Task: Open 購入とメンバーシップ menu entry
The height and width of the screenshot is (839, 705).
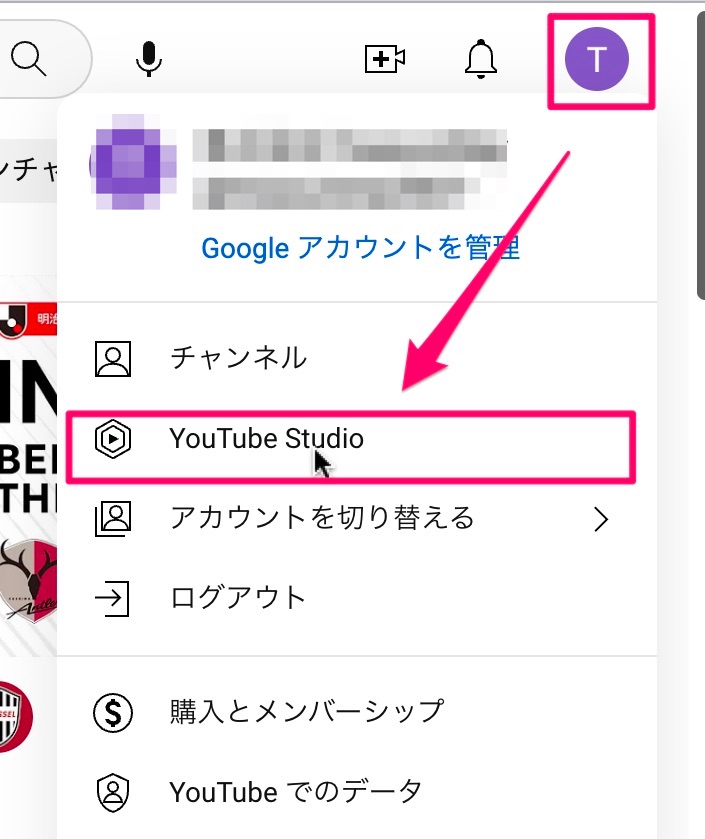Action: click(x=357, y=712)
